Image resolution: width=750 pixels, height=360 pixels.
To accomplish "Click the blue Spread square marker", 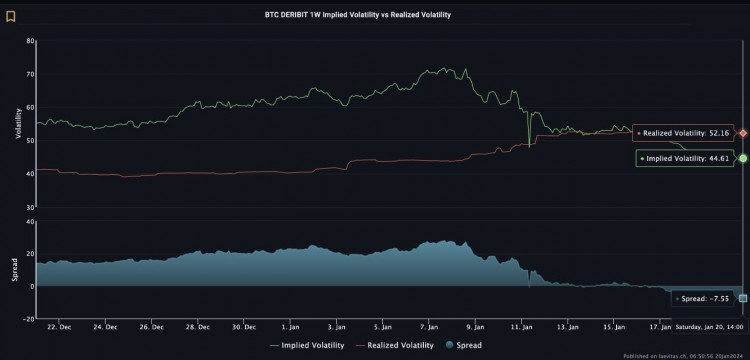I will pyautogui.click(x=743, y=298).
